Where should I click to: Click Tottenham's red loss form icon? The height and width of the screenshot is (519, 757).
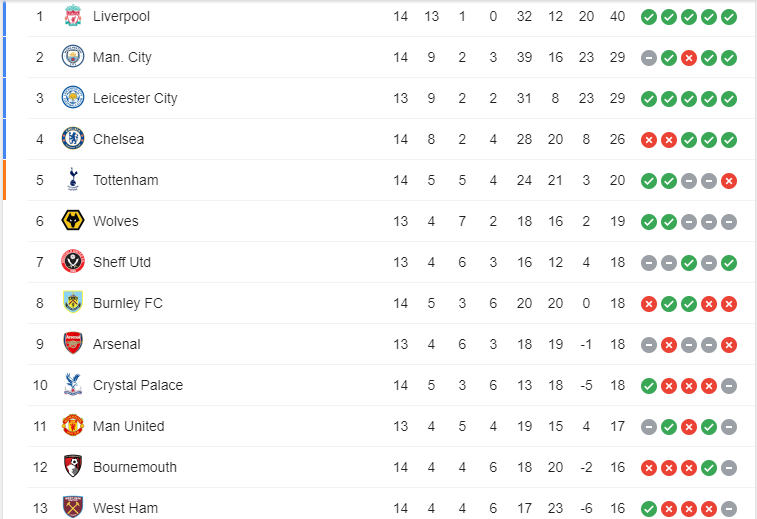pos(729,181)
